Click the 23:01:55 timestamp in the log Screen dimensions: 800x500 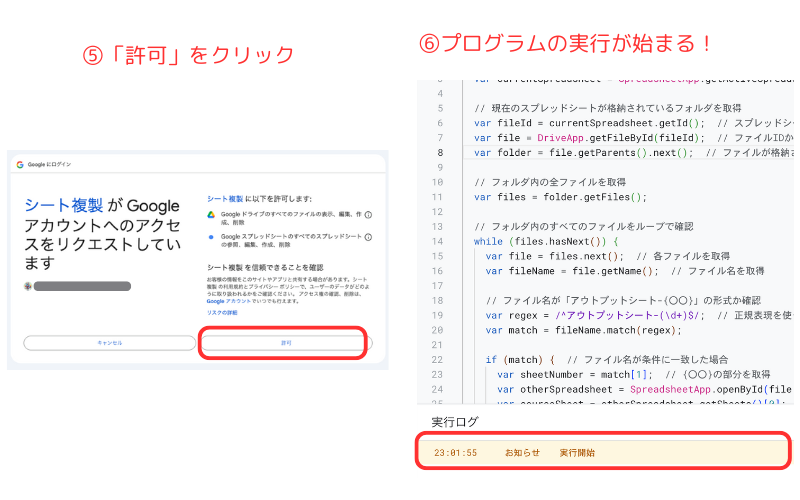coord(456,453)
